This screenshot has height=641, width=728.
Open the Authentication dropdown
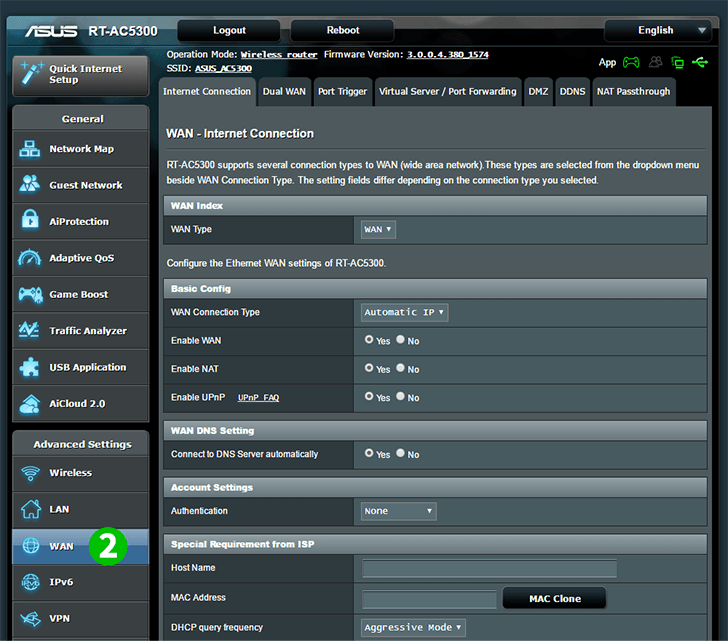click(398, 511)
